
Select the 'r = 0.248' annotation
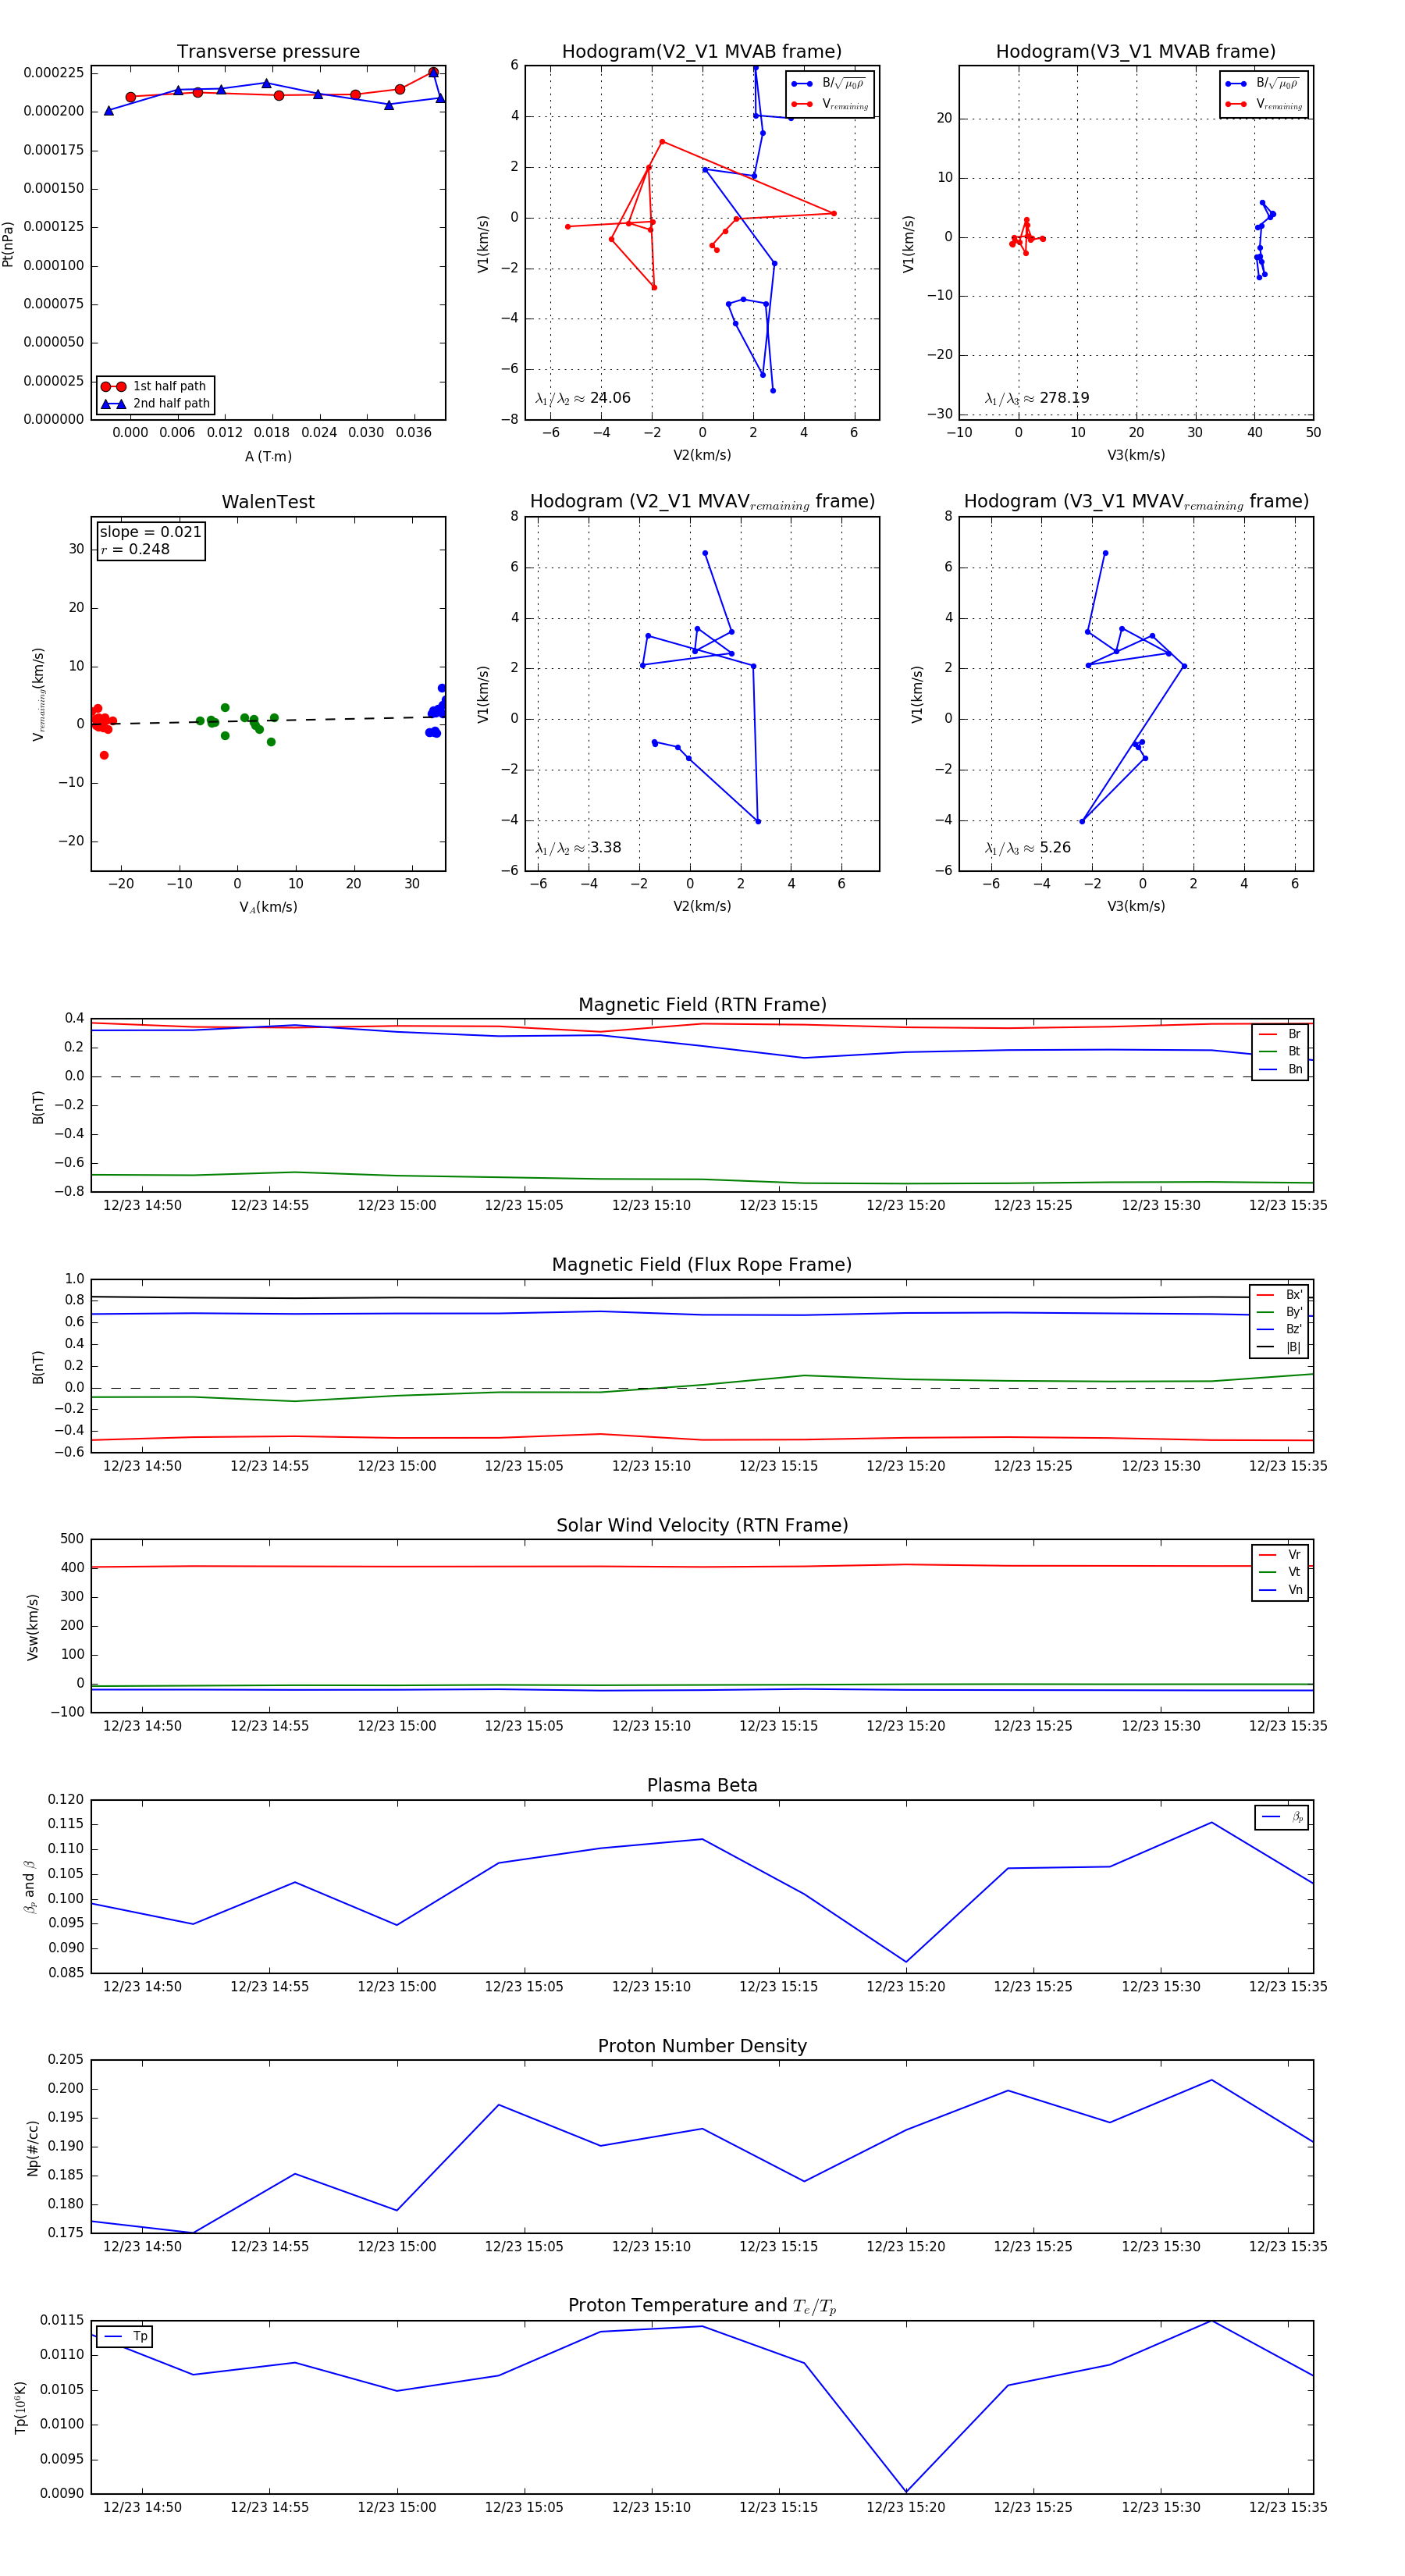tap(135, 550)
